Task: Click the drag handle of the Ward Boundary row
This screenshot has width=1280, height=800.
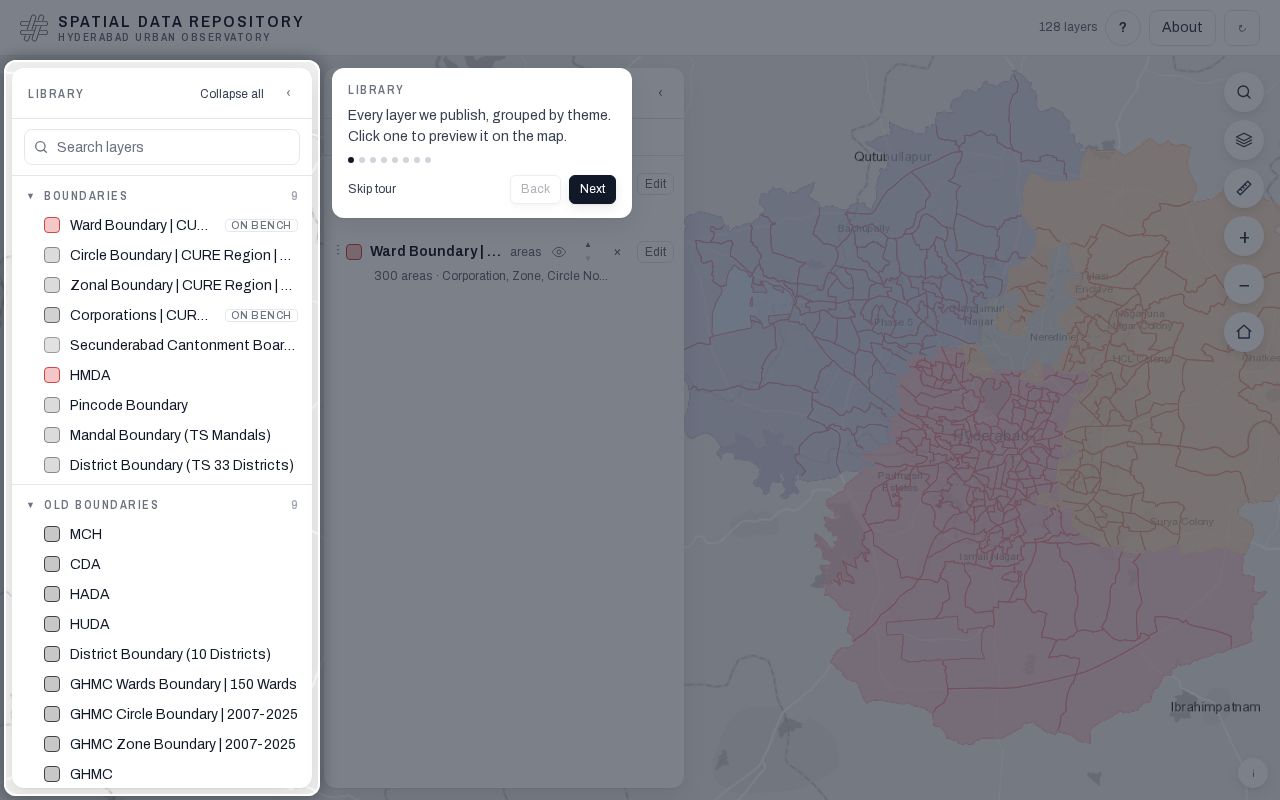Action: 337,251
